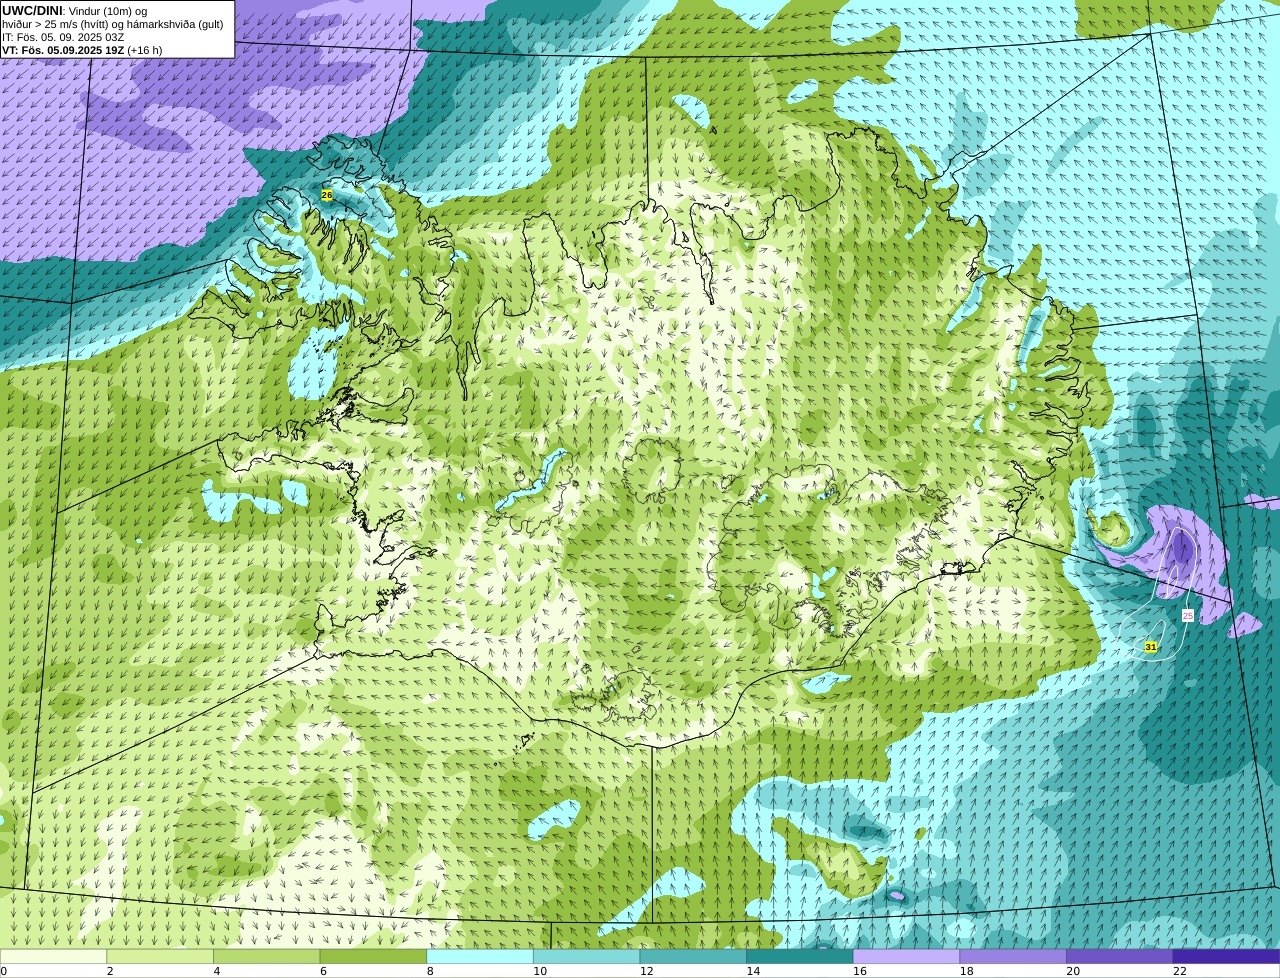Select the darkest purple swatch above 22

pos(1227,956)
